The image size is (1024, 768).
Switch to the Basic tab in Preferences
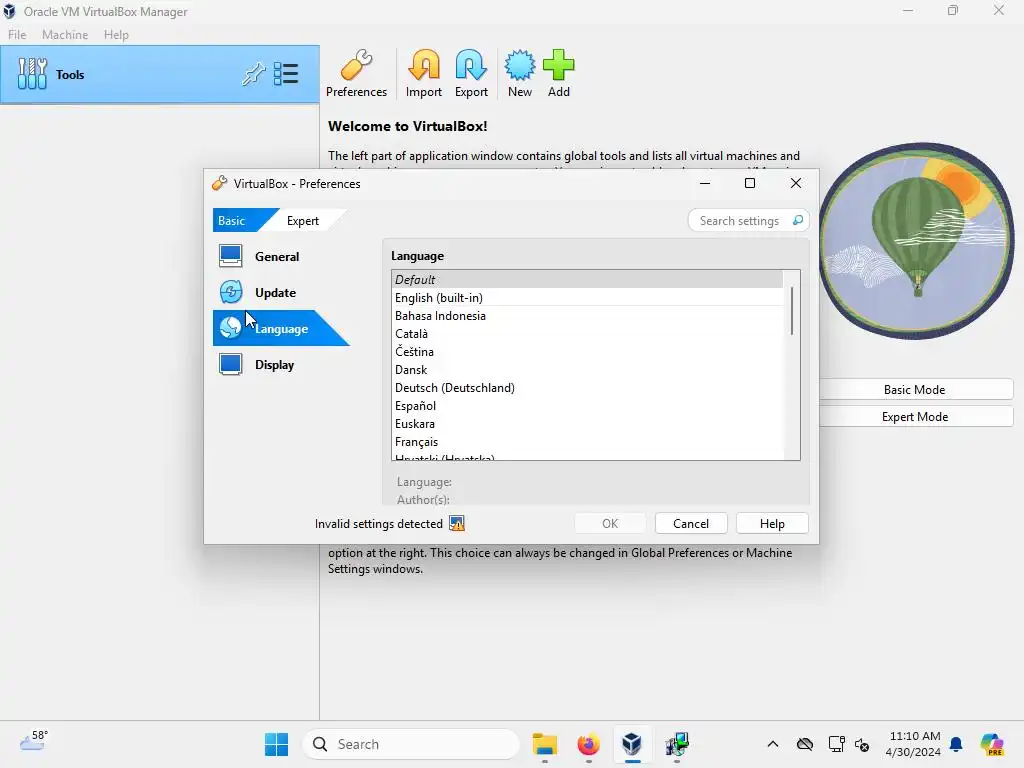(232, 221)
